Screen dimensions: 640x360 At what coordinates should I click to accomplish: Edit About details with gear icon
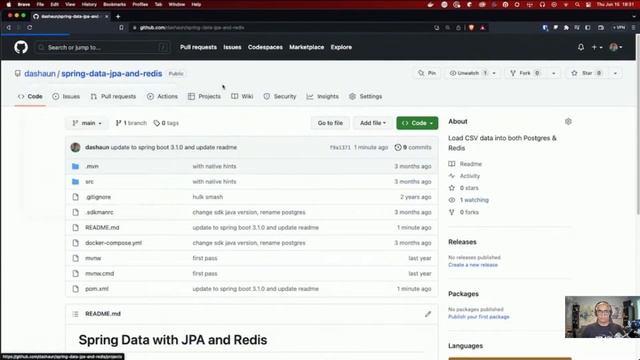tap(568, 121)
